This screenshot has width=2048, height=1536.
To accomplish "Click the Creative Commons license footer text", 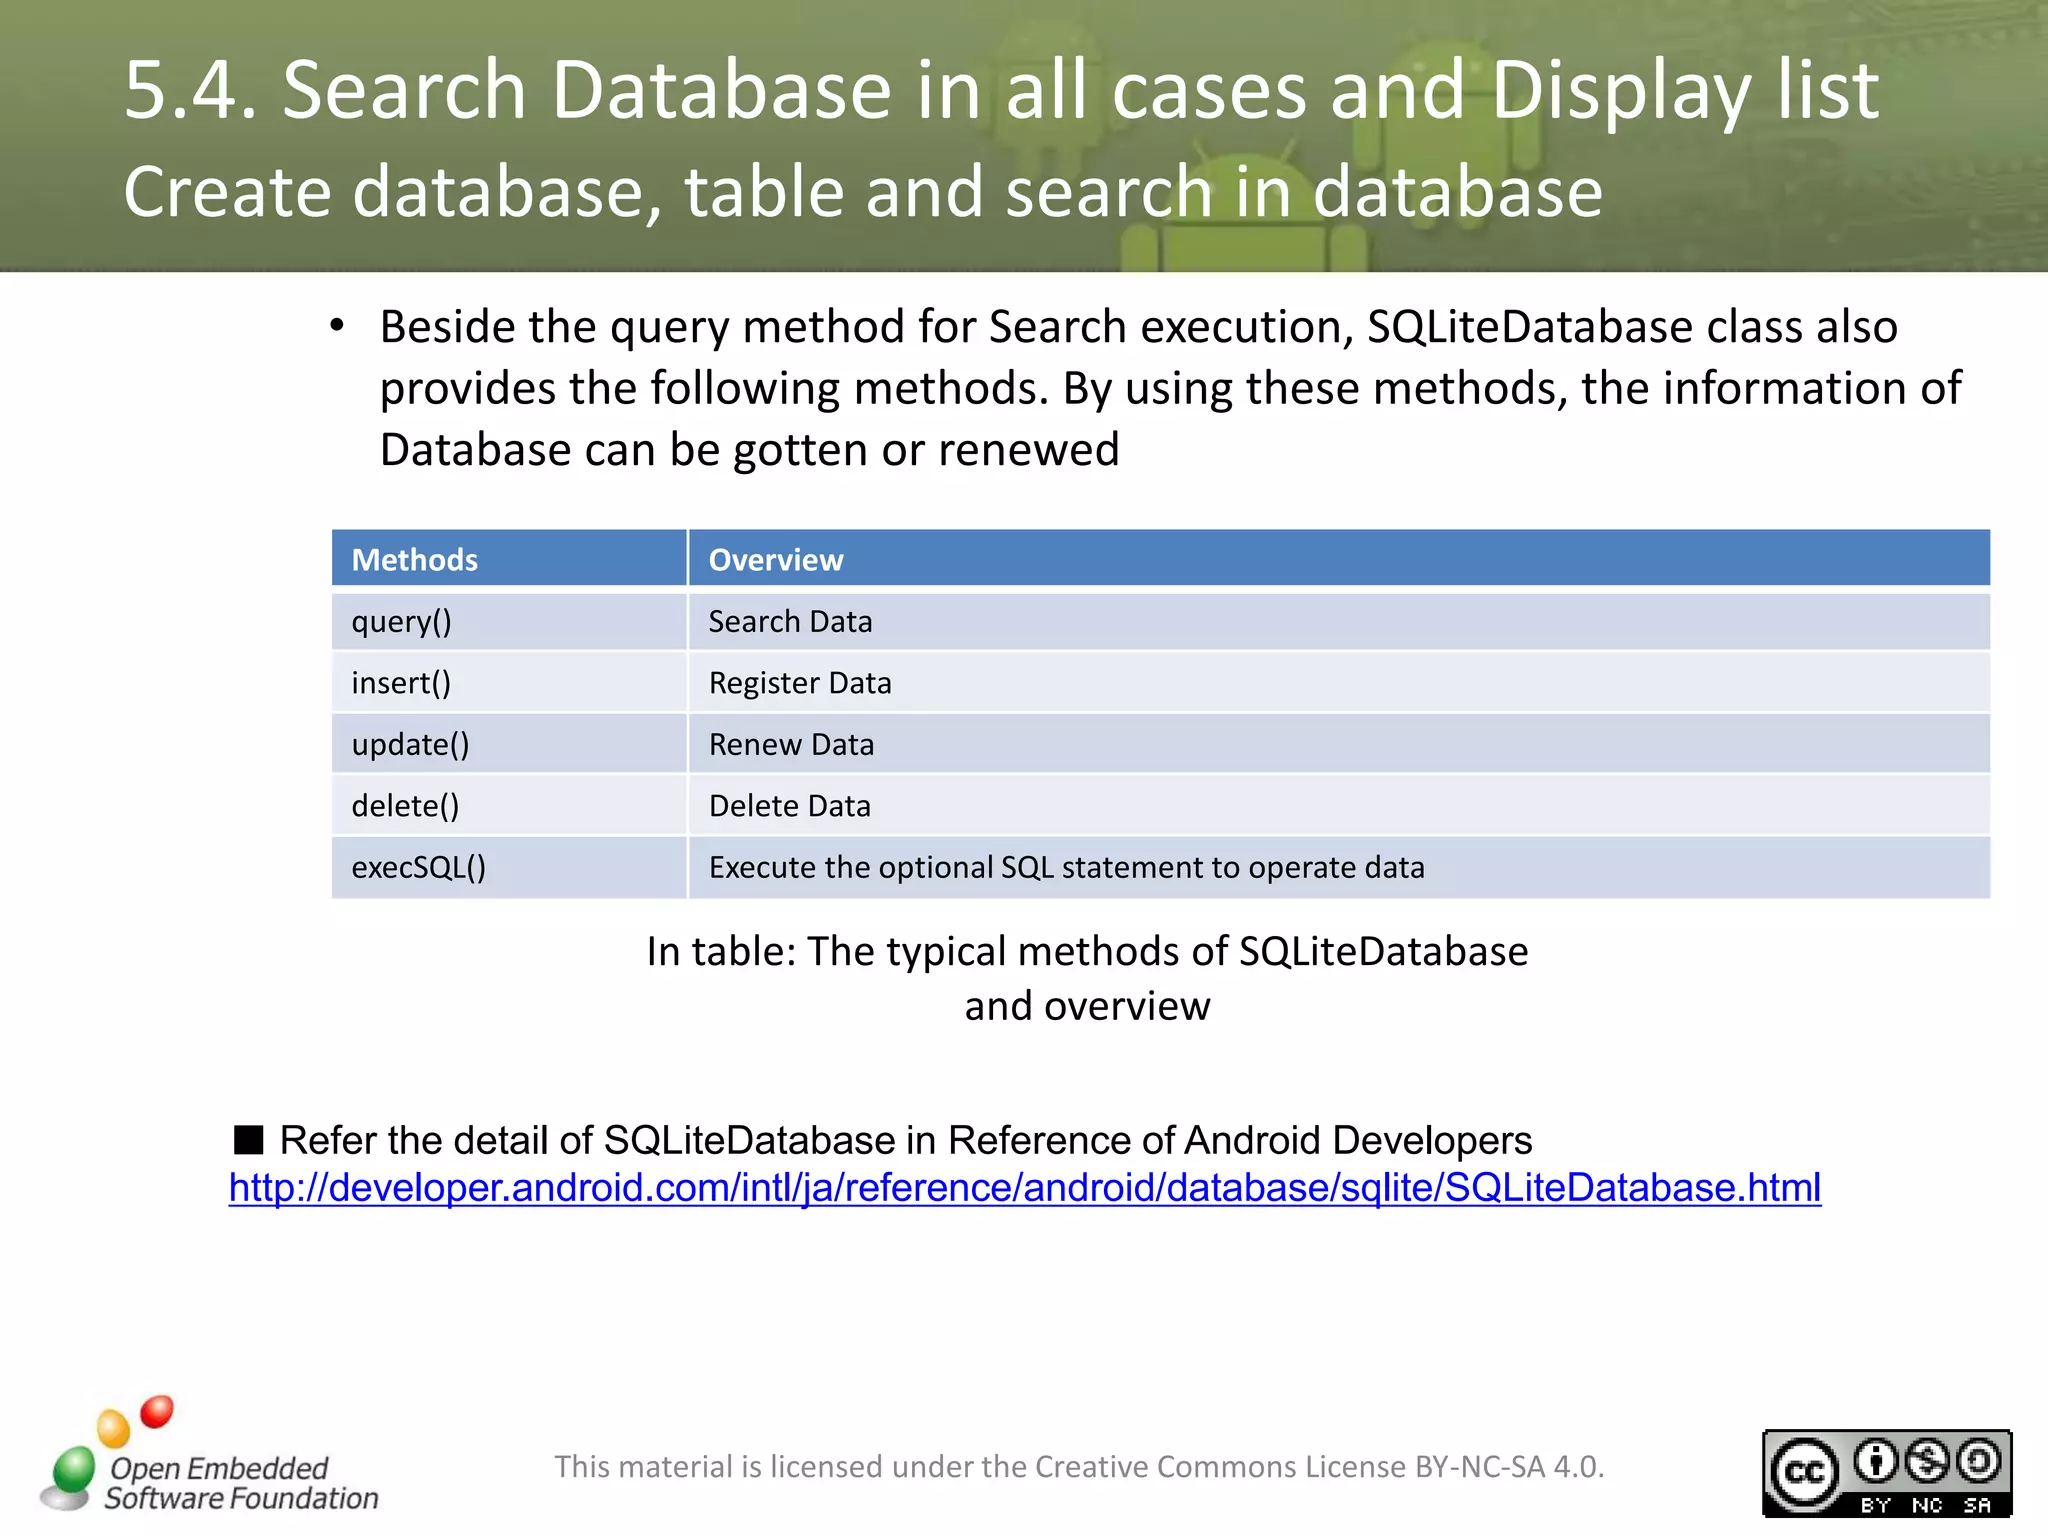I will [1079, 1467].
